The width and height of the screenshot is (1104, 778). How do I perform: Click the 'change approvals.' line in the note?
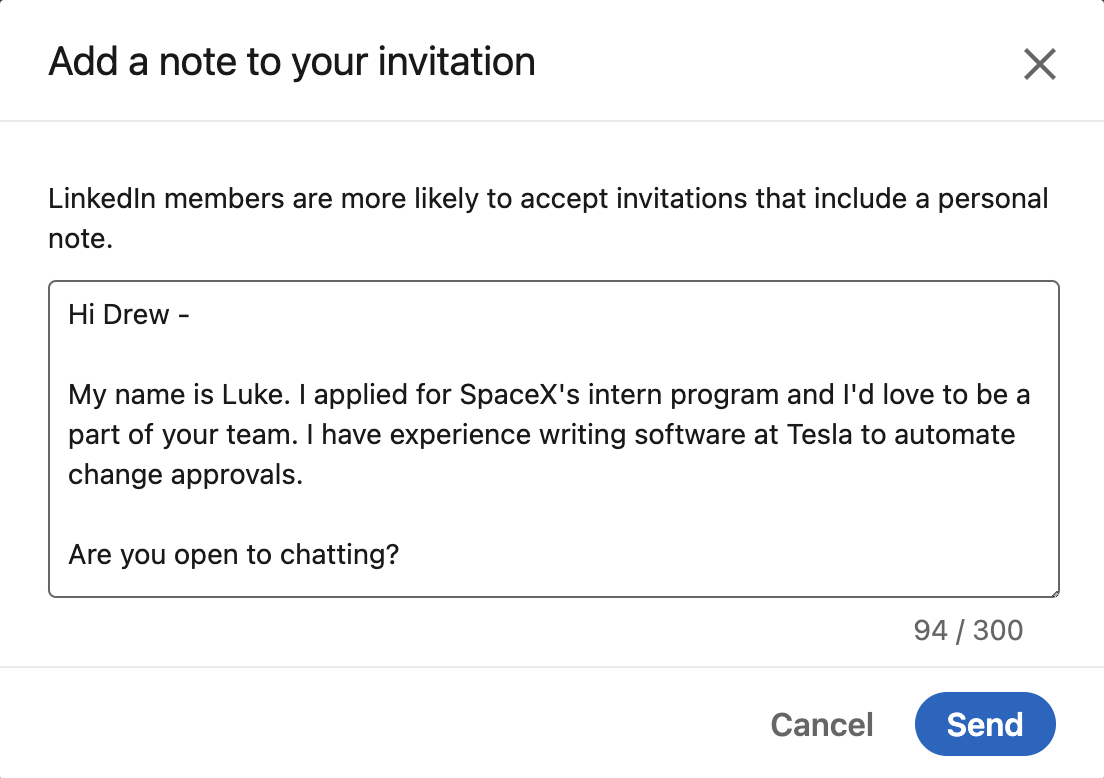tap(185, 475)
